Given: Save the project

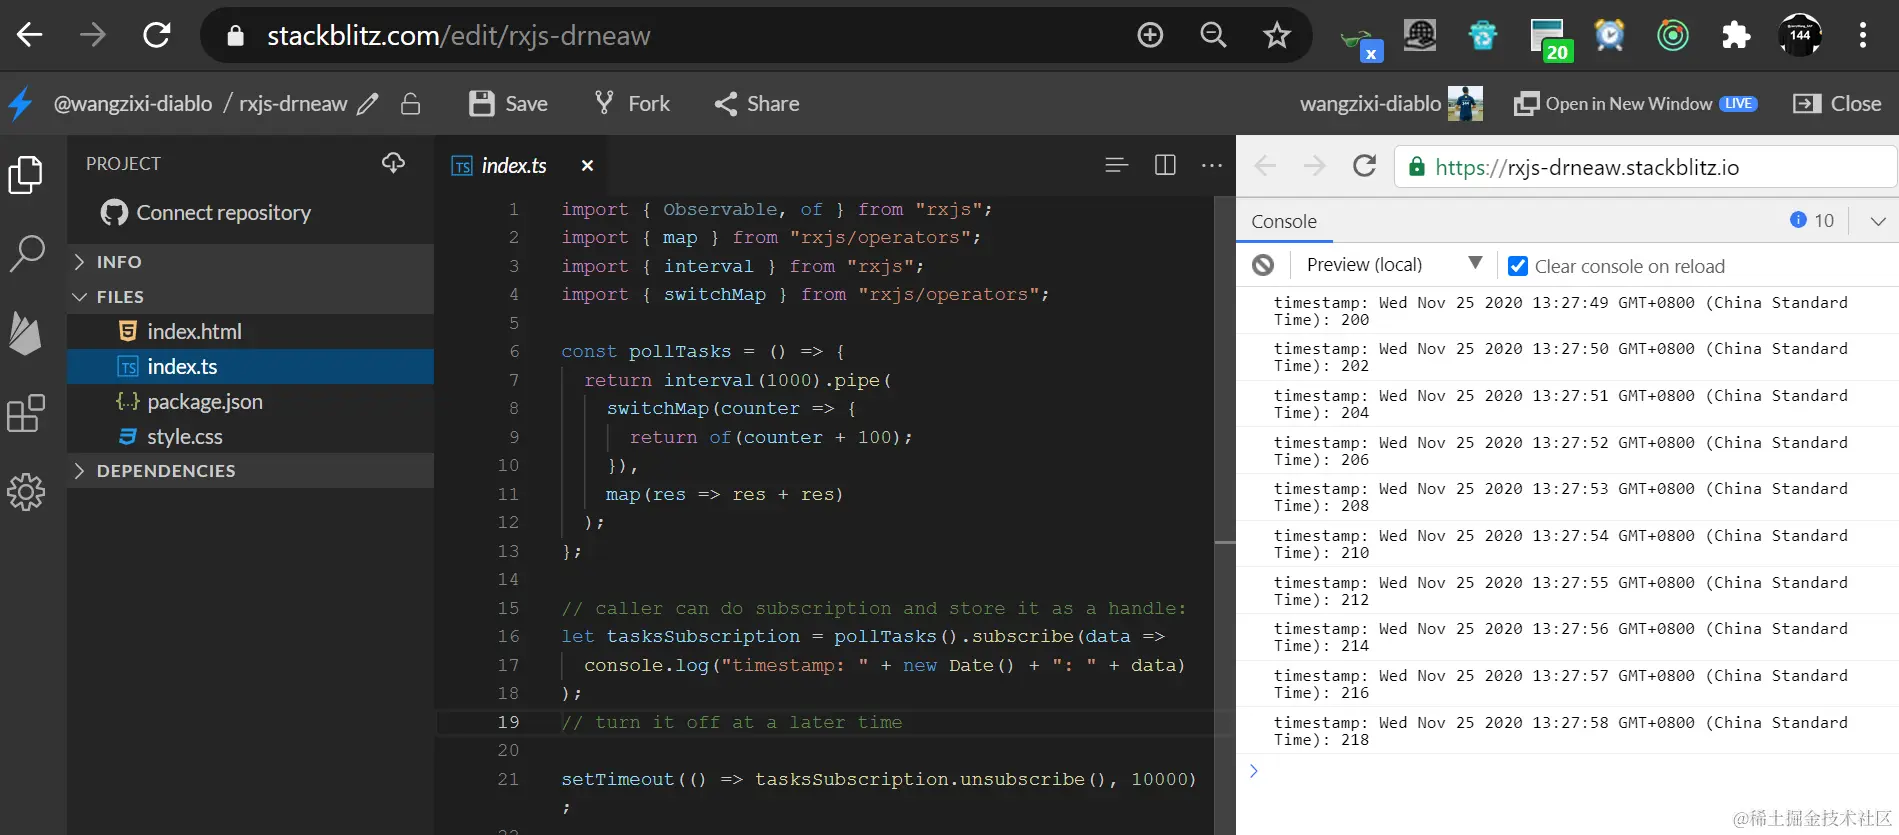Looking at the screenshot, I should 509,104.
